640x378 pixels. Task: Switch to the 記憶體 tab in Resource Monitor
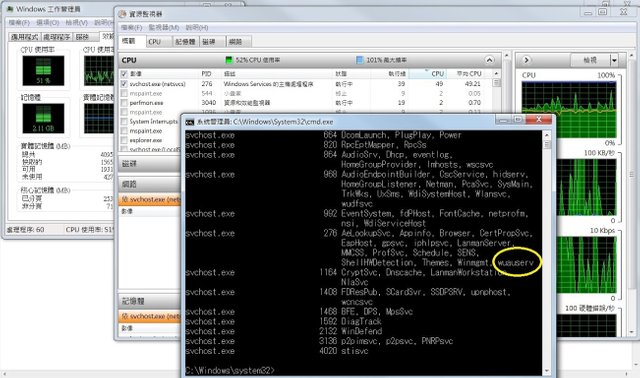pyautogui.click(x=185, y=42)
